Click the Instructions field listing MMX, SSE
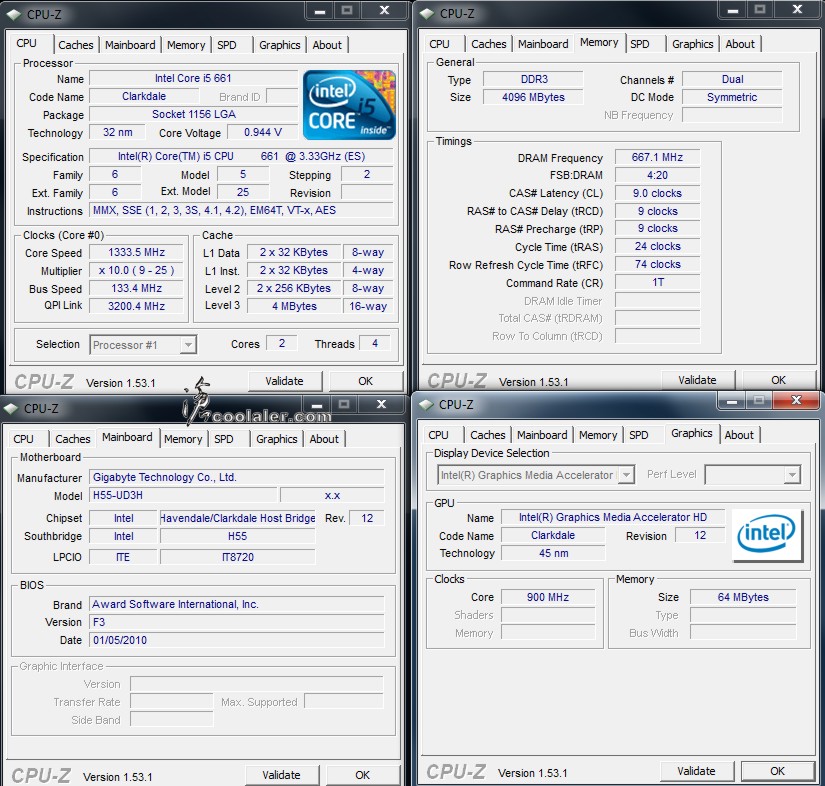Screen dimensions: 825x786 241,210
